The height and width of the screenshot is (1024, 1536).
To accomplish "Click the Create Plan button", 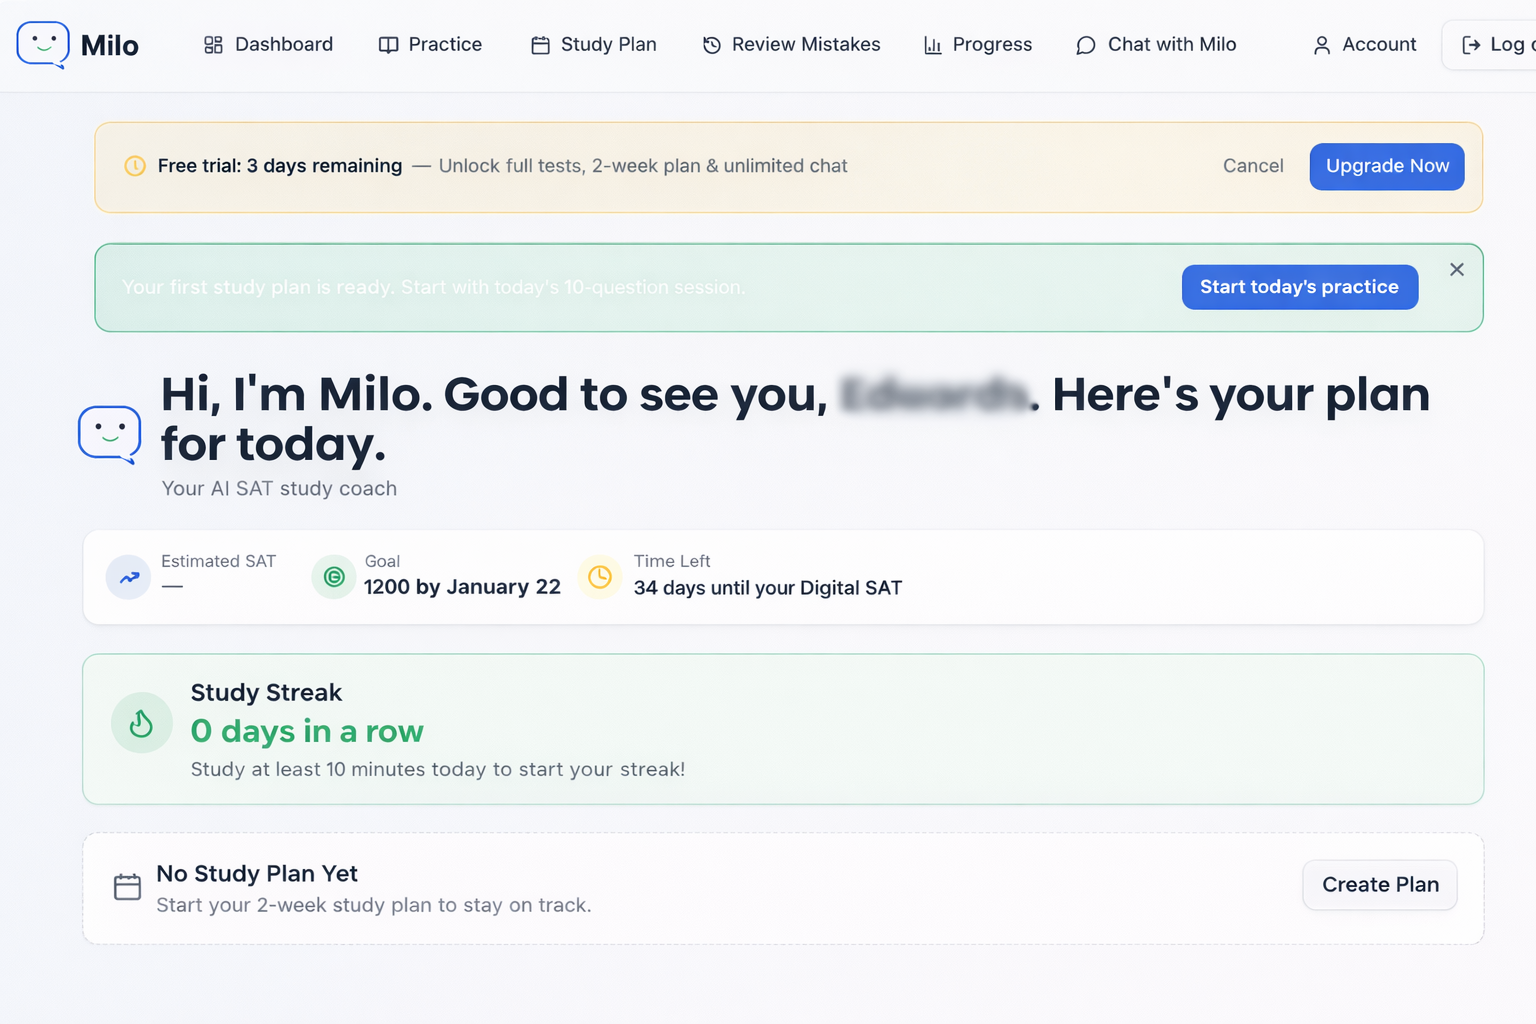I will tap(1379, 885).
